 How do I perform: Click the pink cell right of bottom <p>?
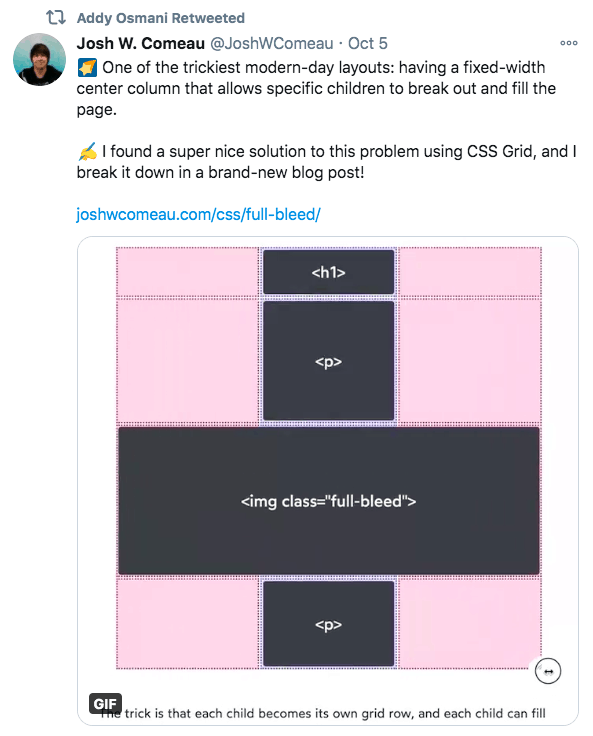point(470,624)
